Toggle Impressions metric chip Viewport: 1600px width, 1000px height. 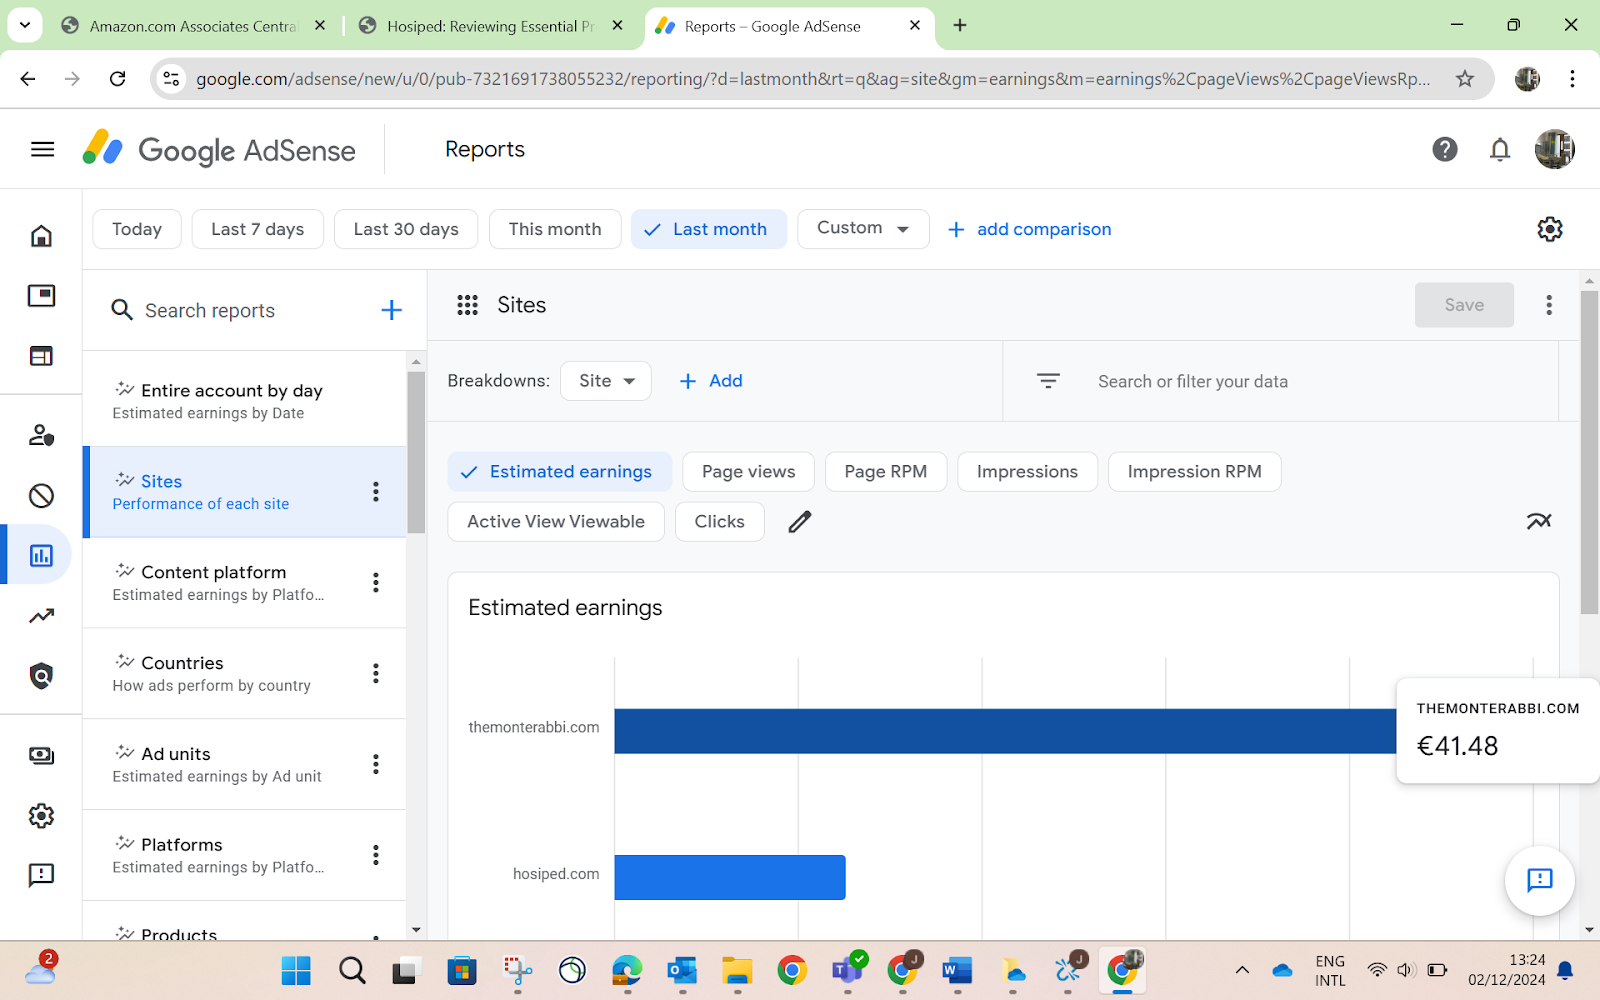click(x=1027, y=472)
